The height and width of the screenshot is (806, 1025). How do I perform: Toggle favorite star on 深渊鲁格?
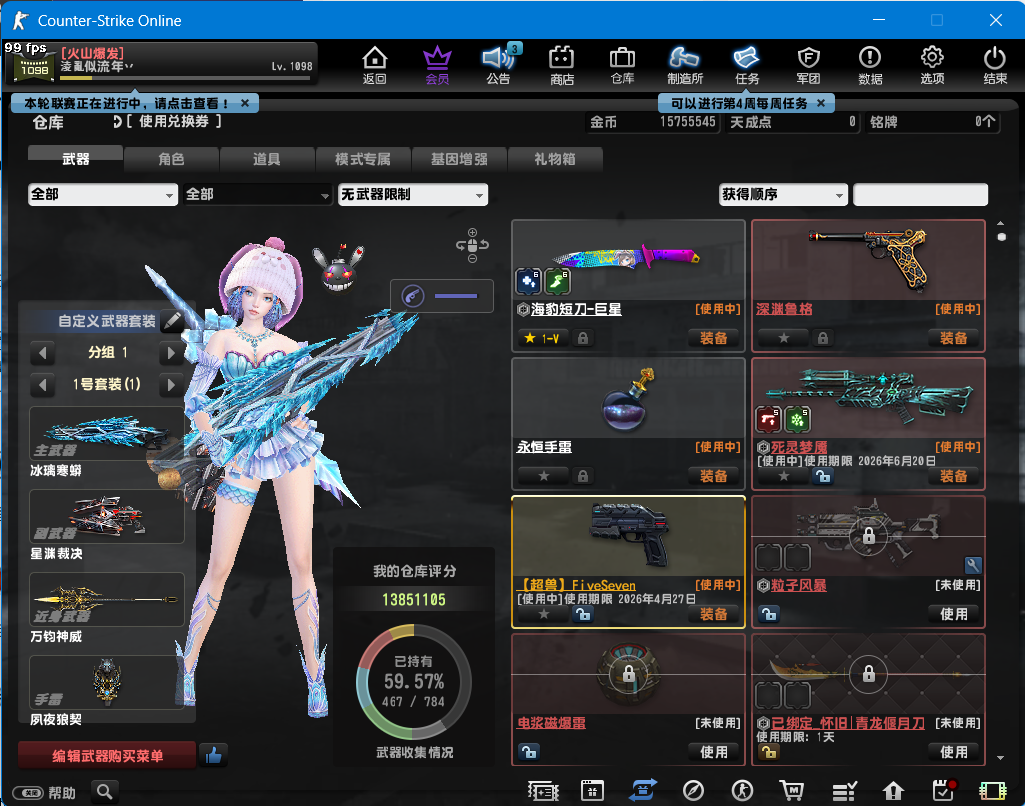pos(784,338)
